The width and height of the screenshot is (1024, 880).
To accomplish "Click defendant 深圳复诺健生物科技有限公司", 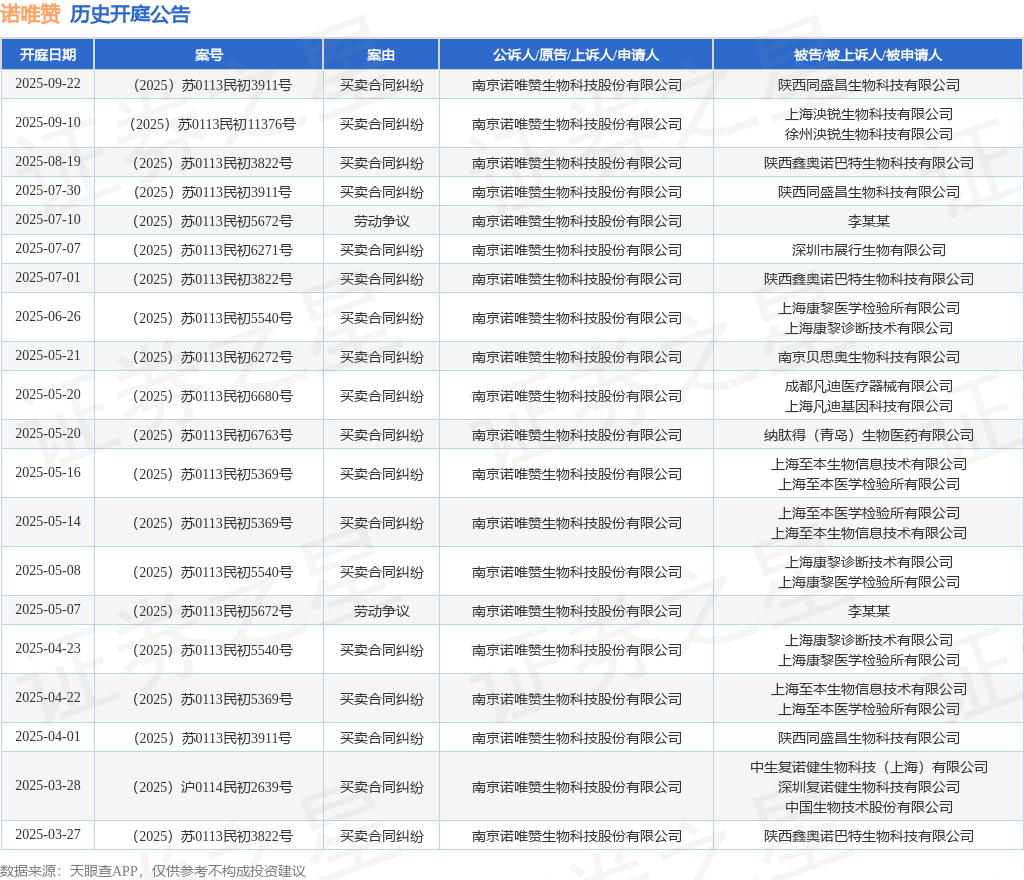I will pyautogui.click(x=869, y=787).
